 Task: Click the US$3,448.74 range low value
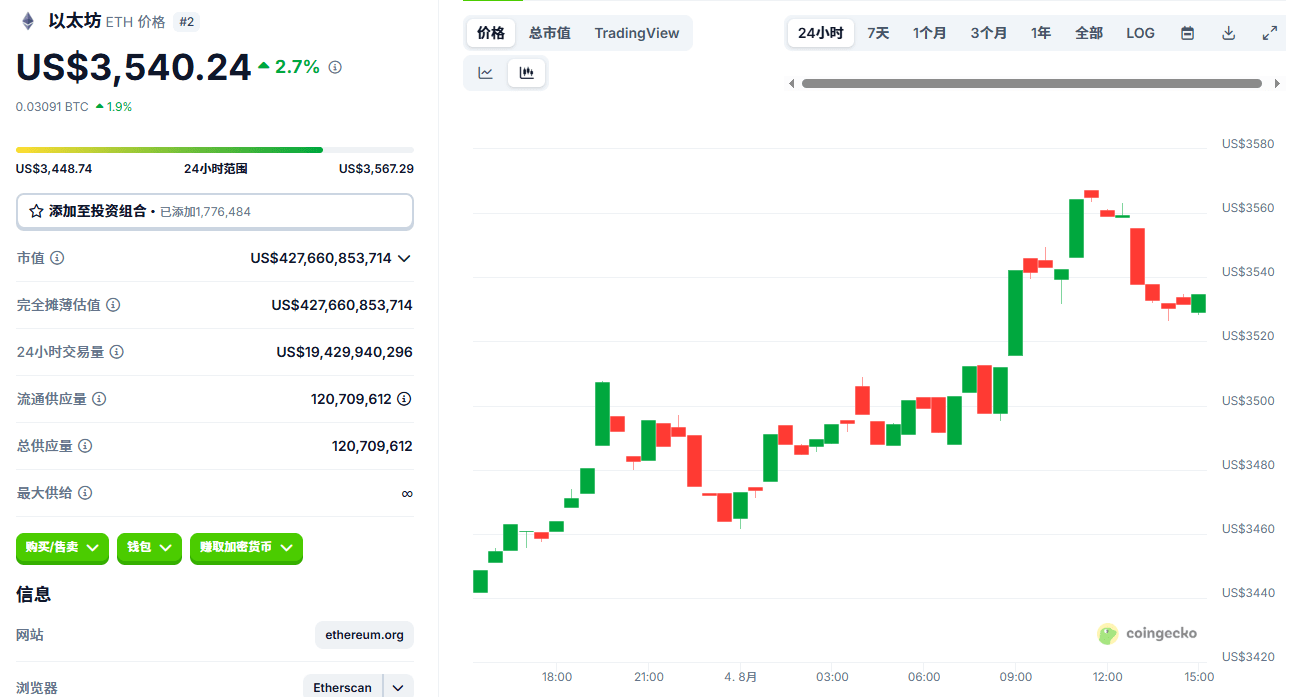click(x=54, y=169)
